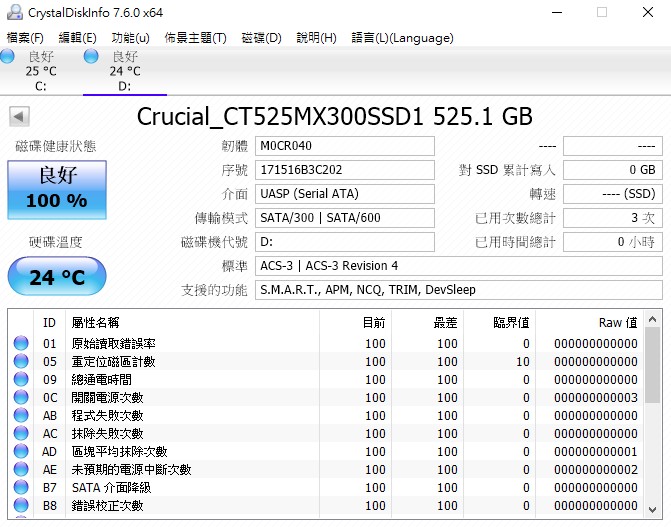The height and width of the screenshot is (527, 671).
Task: Click the total SSD writes 0 GB field
Action: (x=613, y=170)
